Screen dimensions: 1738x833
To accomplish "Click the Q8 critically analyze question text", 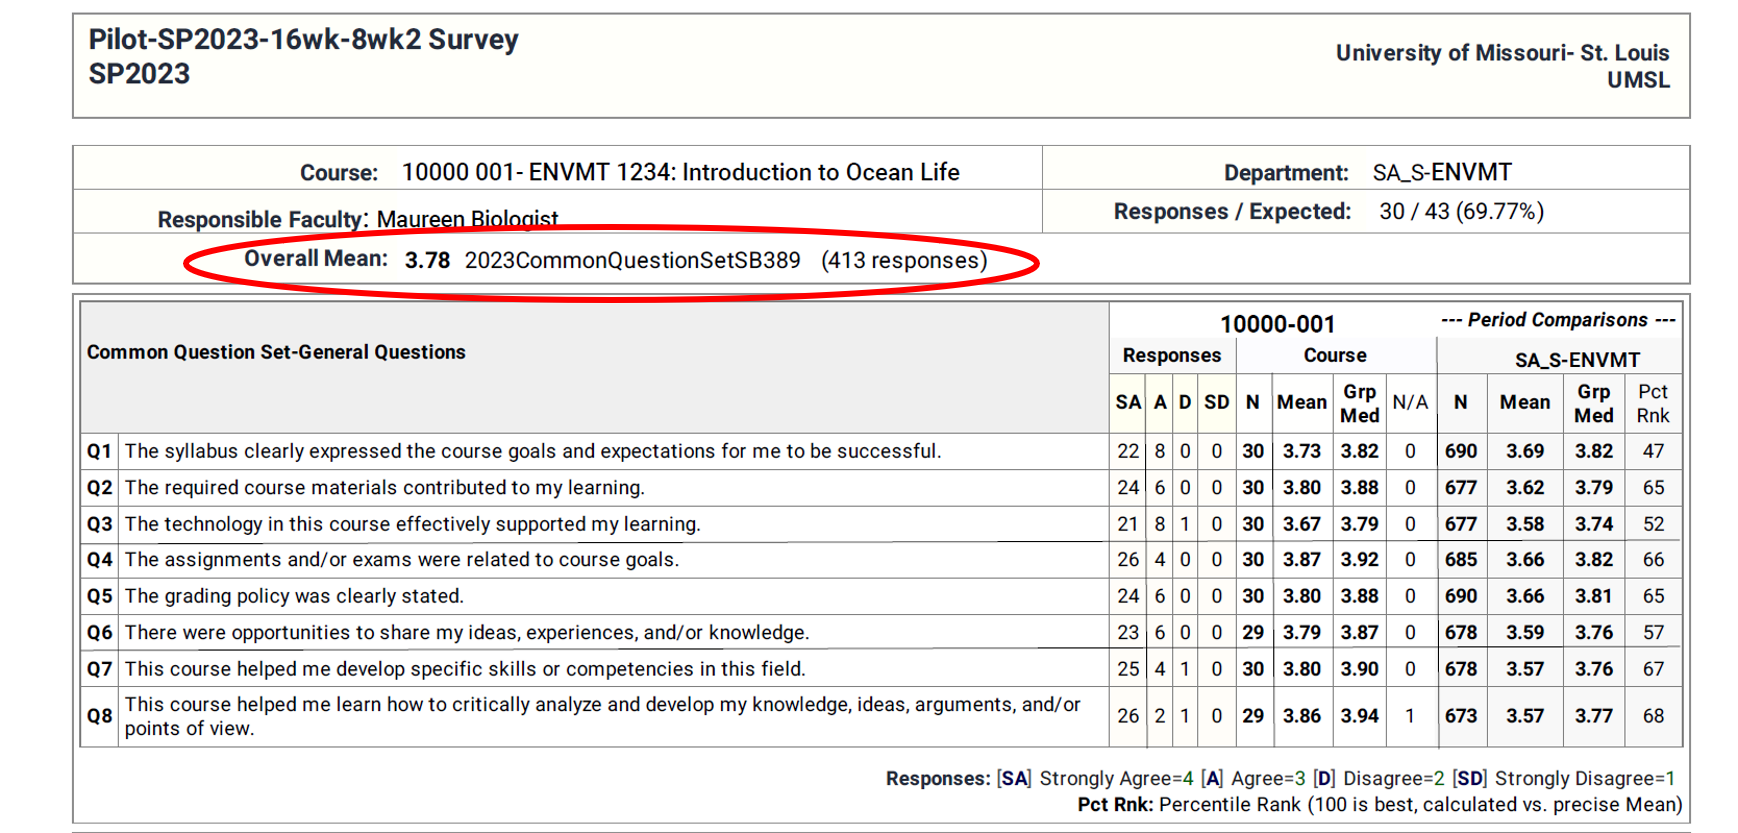I will (602, 716).
